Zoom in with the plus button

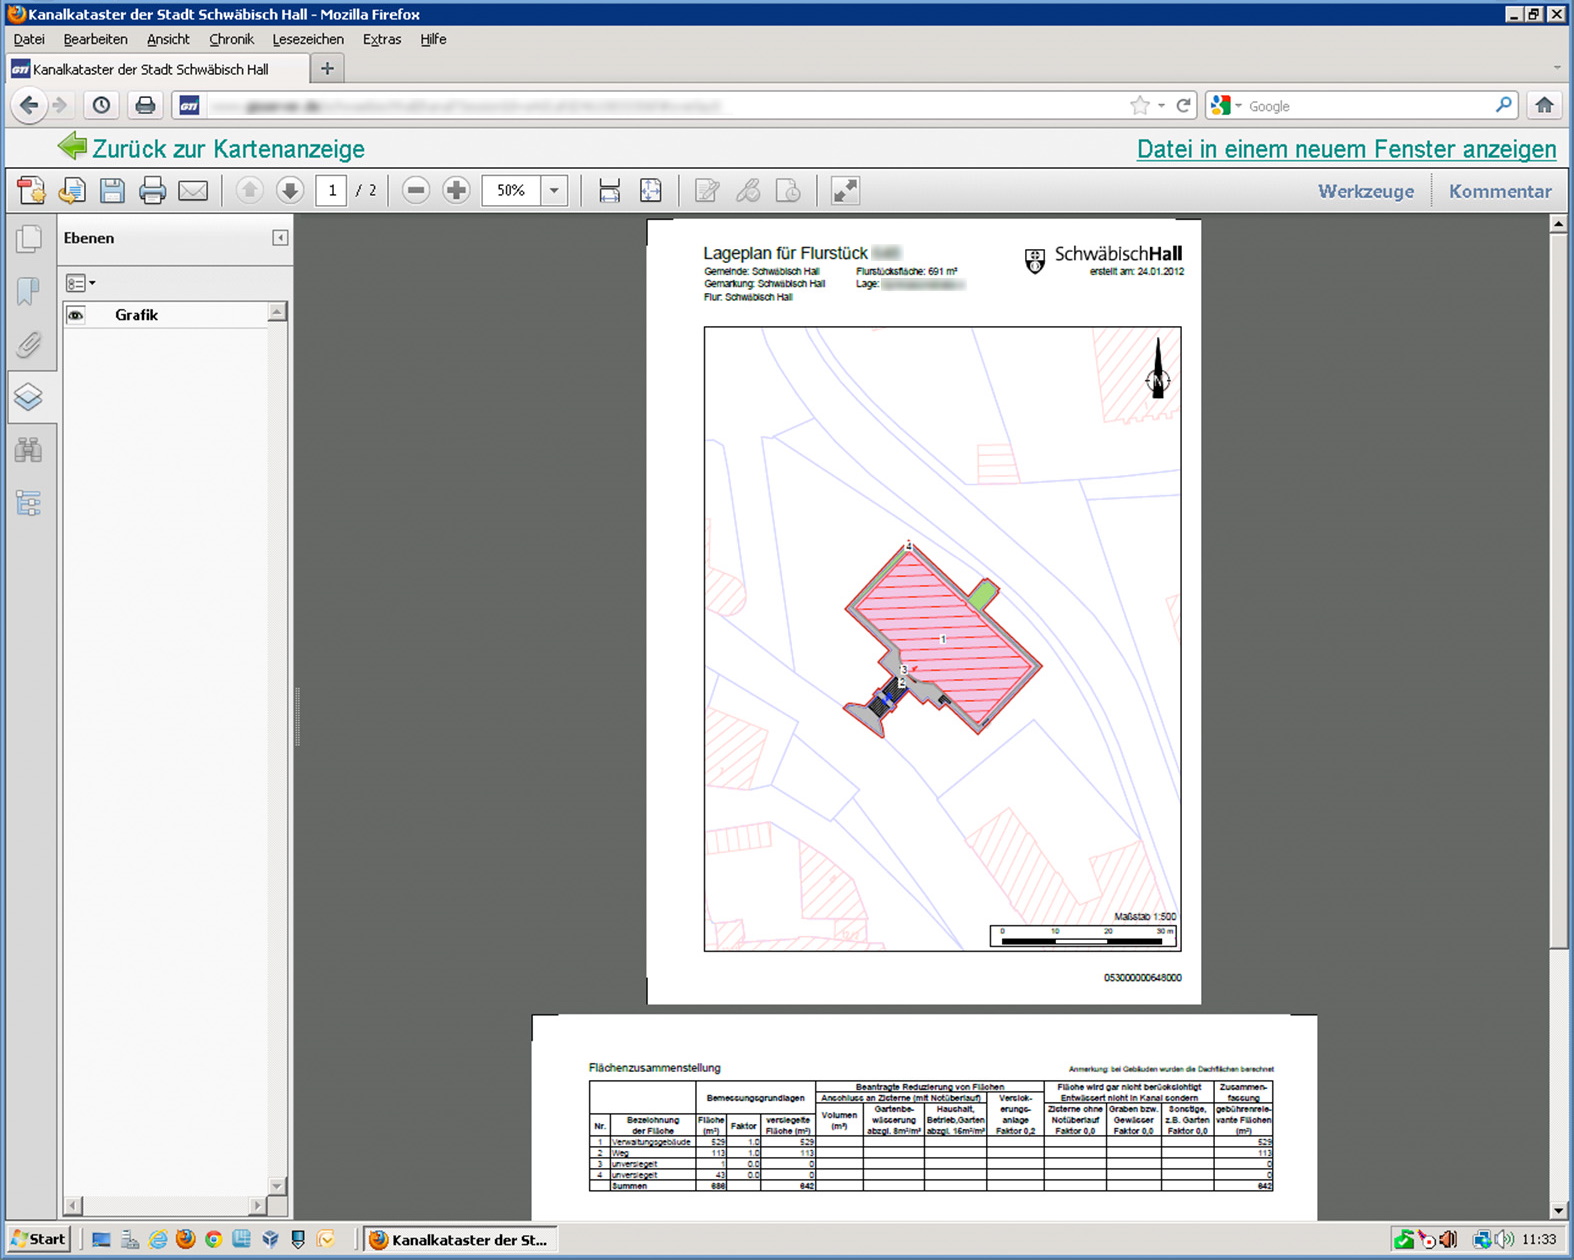point(456,191)
